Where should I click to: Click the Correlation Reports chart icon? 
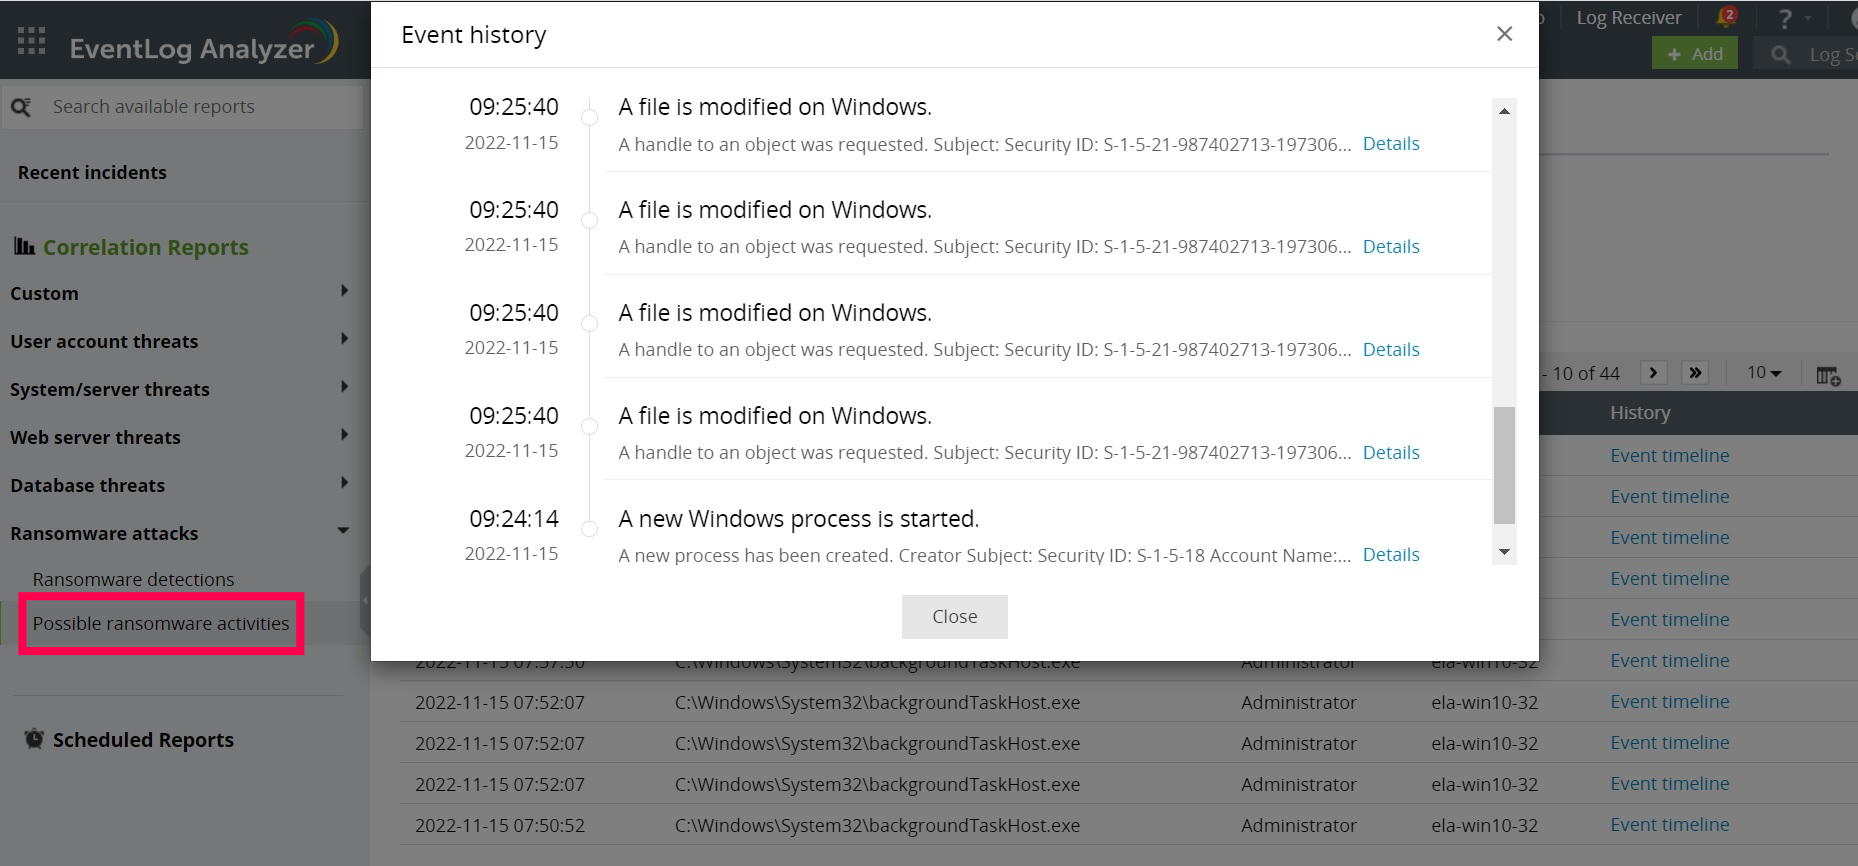coord(24,246)
